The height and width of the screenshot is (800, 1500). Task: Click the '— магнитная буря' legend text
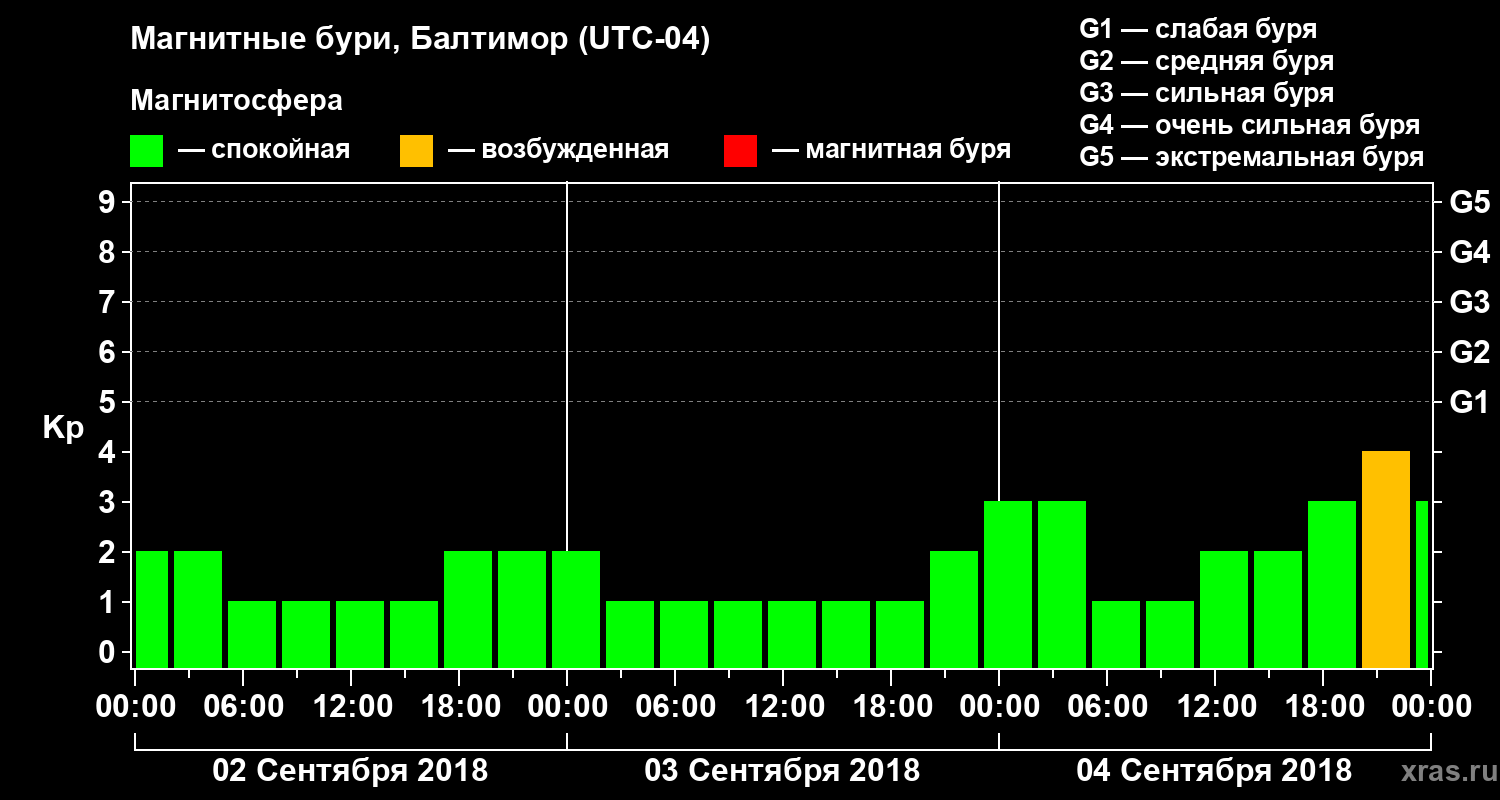pyautogui.click(x=892, y=151)
